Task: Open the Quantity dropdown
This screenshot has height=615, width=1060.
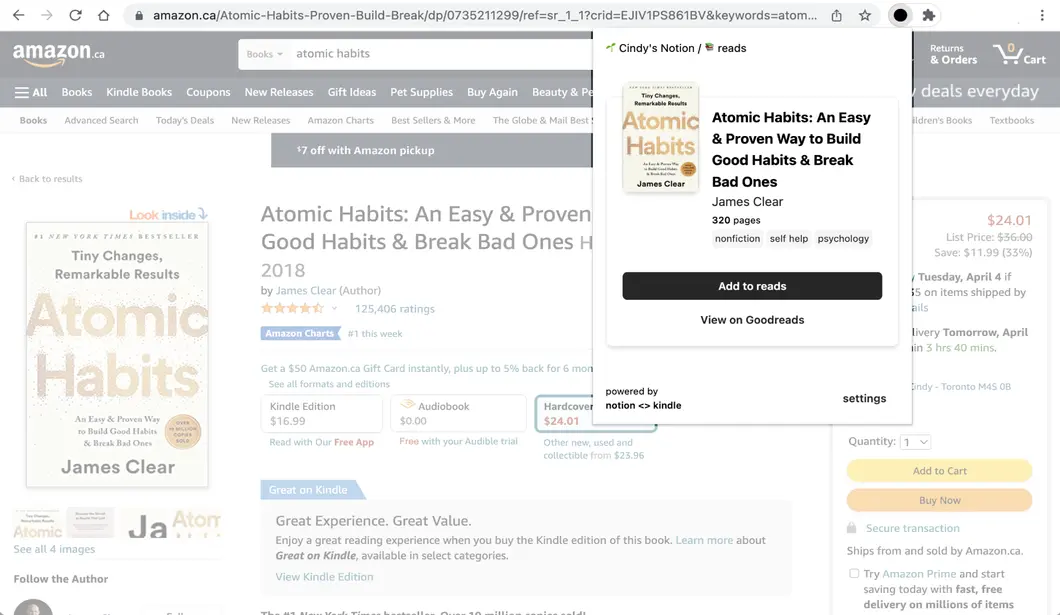Action: point(915,441)
